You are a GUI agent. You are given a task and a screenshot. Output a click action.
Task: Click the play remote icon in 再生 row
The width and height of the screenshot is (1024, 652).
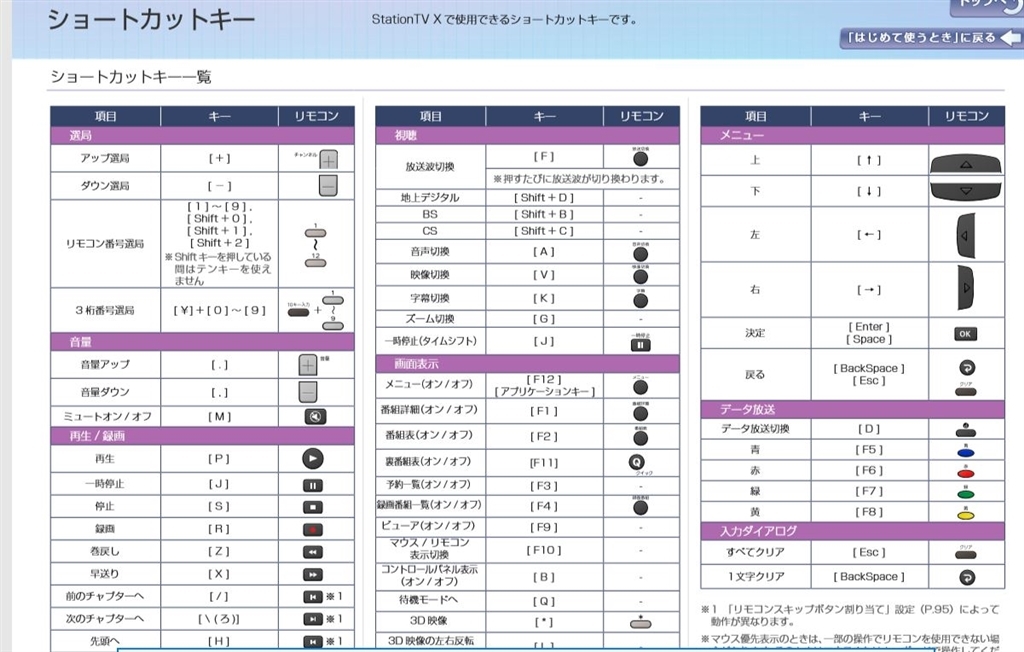coord(313,459)
